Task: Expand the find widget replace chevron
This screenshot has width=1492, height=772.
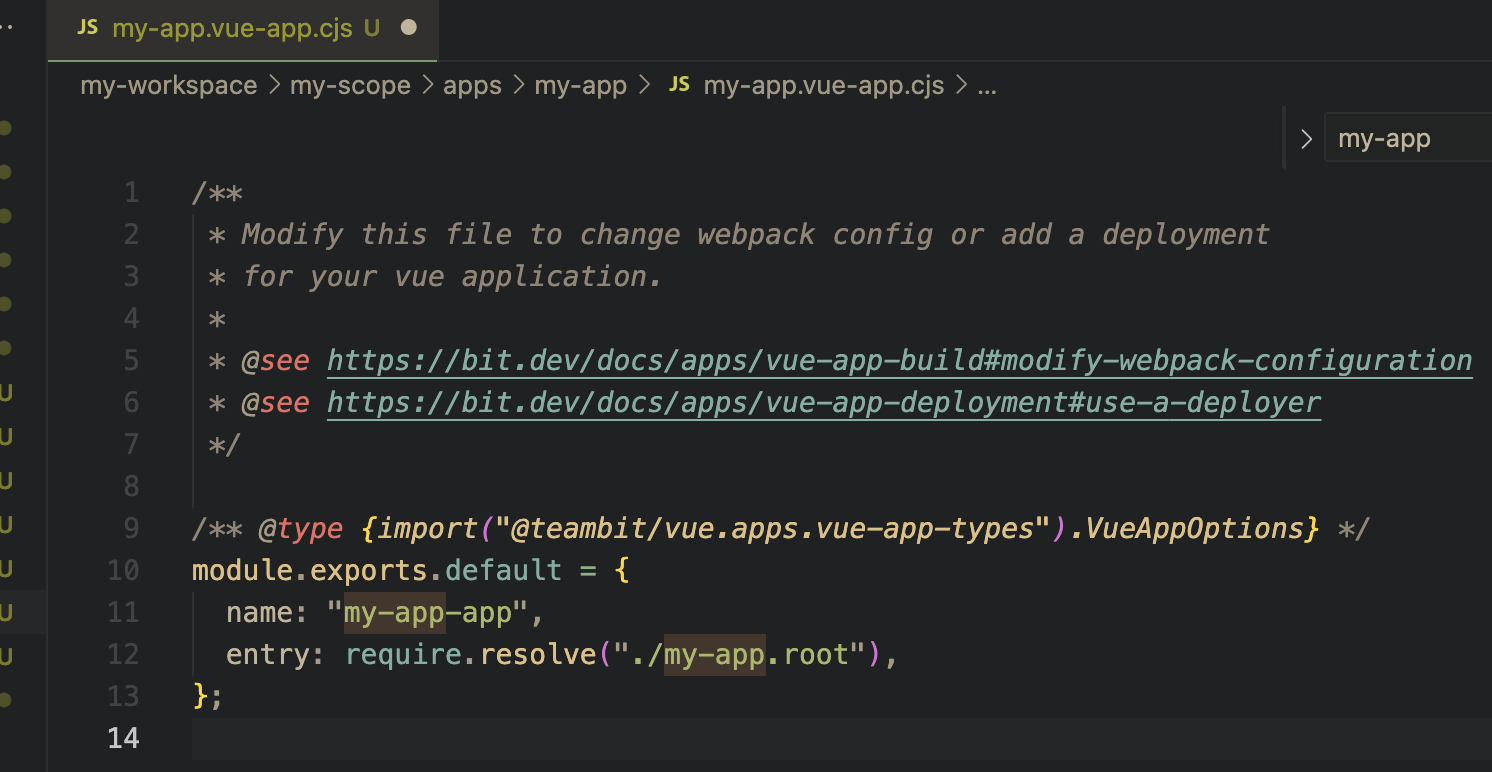Action: [x=1306, y=139]
